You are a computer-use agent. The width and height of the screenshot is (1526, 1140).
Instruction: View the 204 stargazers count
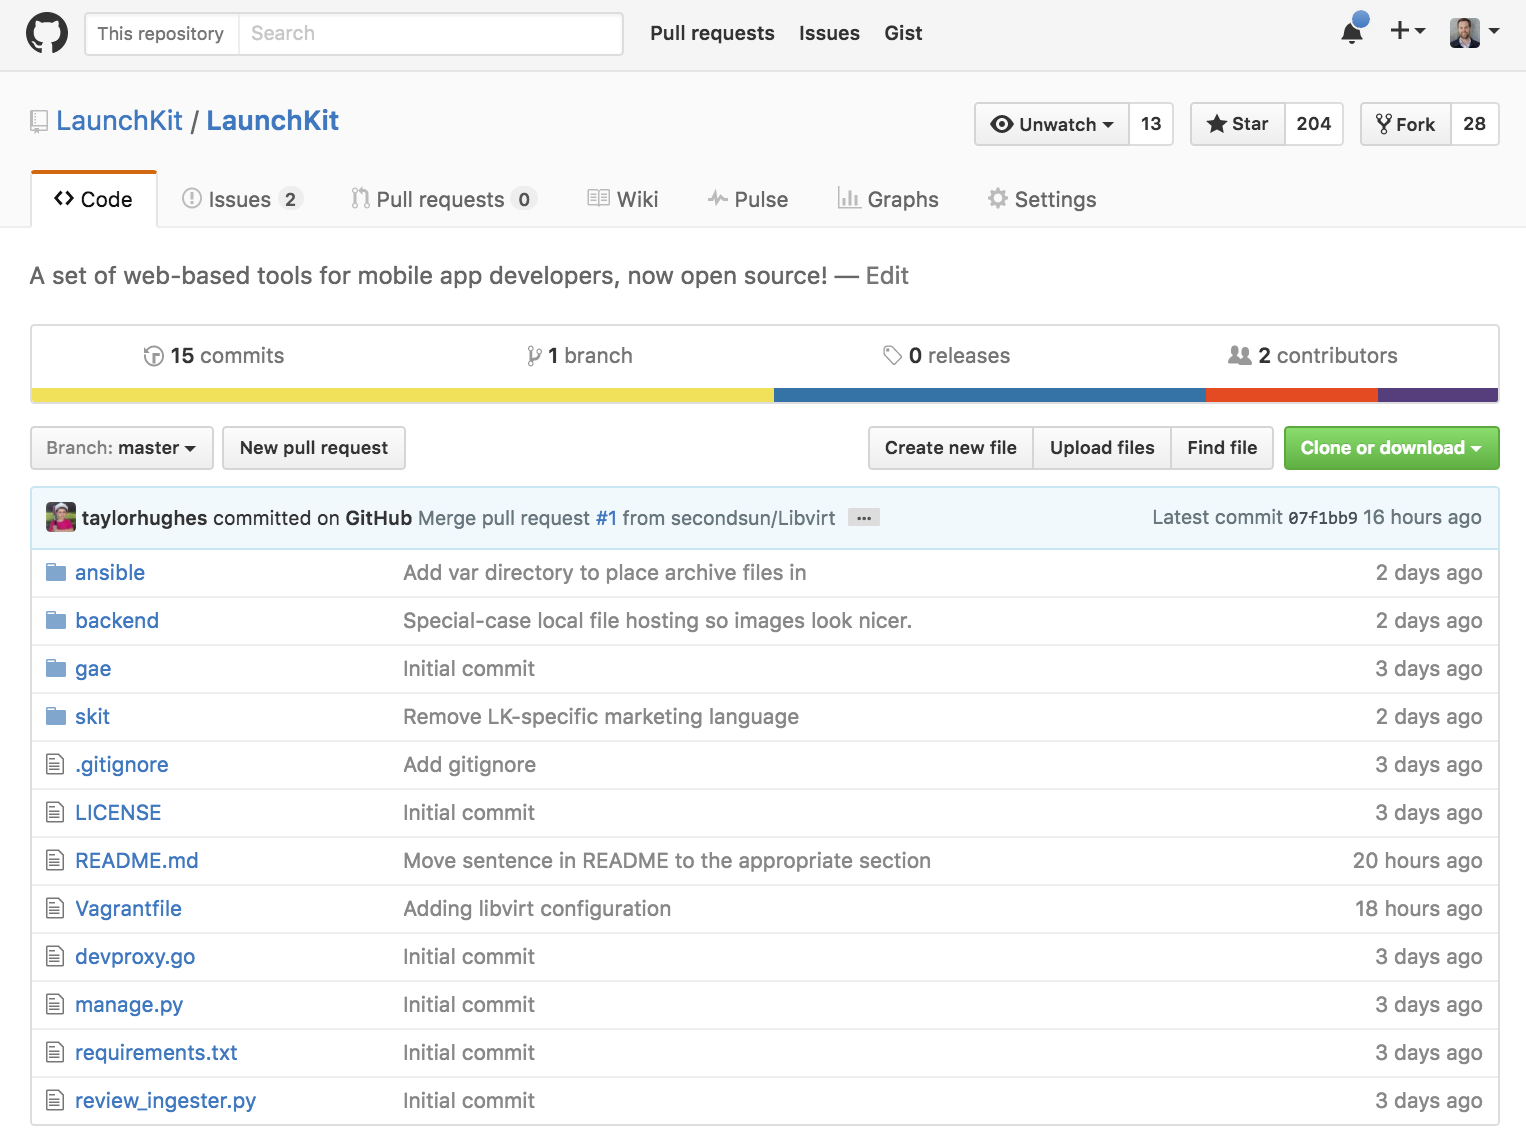[x=1314, y=124]
